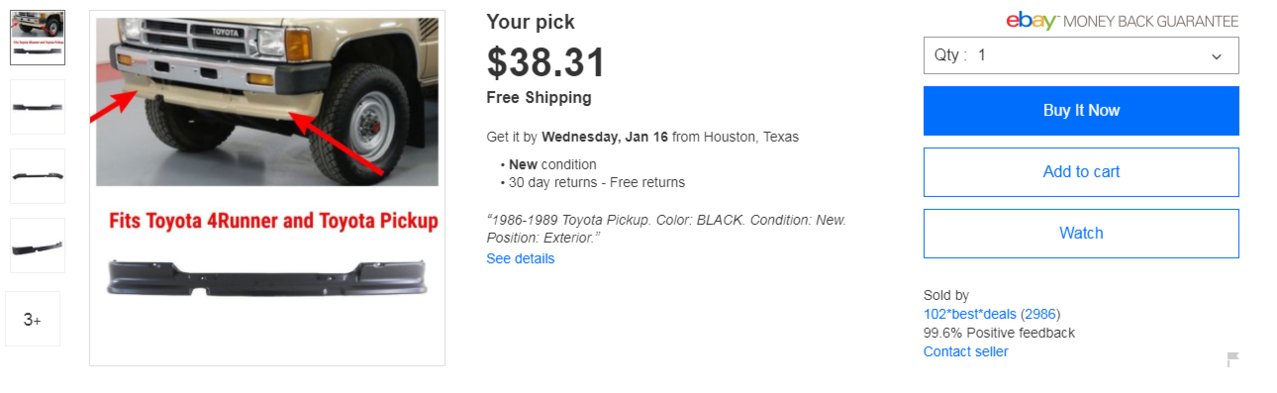Screen dimensions: 1277x393
Task: Select the fourth angled valance thumbnail
Action: 37,245
